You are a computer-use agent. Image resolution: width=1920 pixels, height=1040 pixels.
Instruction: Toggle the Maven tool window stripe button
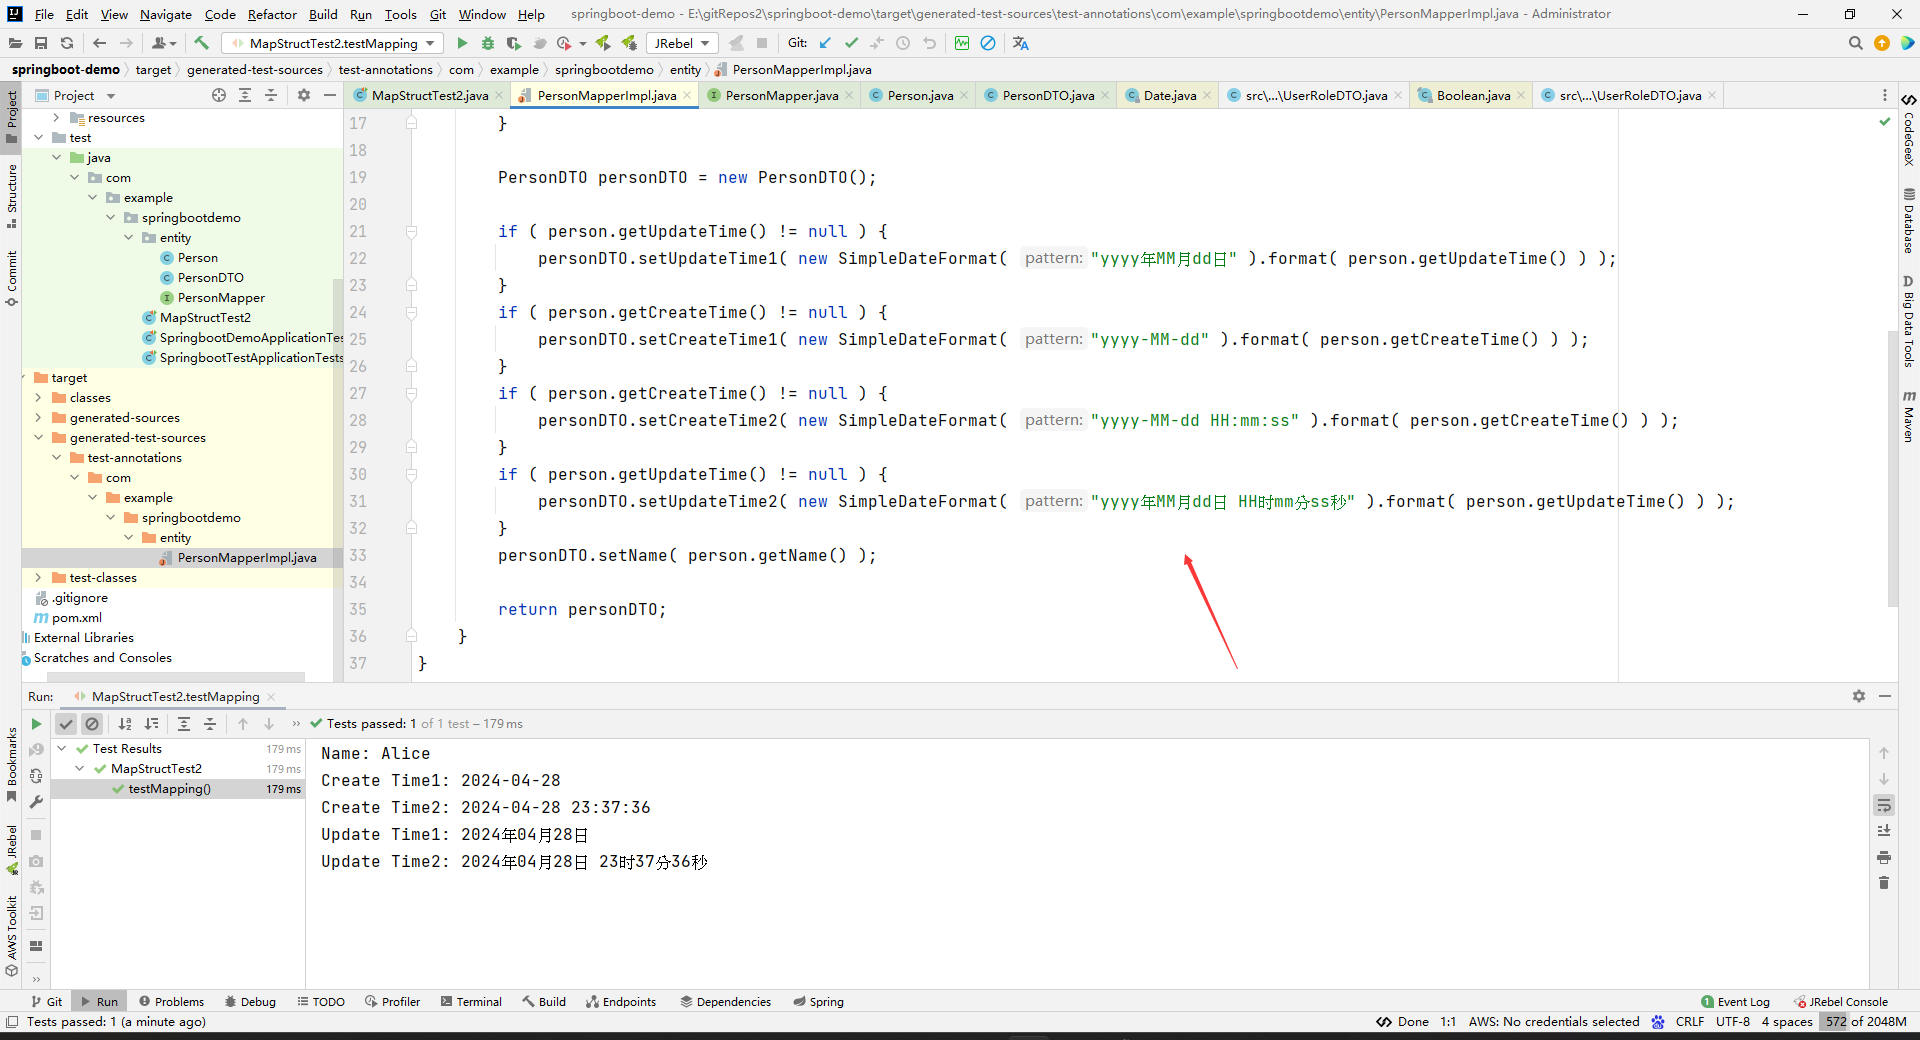click(1908, 417)
